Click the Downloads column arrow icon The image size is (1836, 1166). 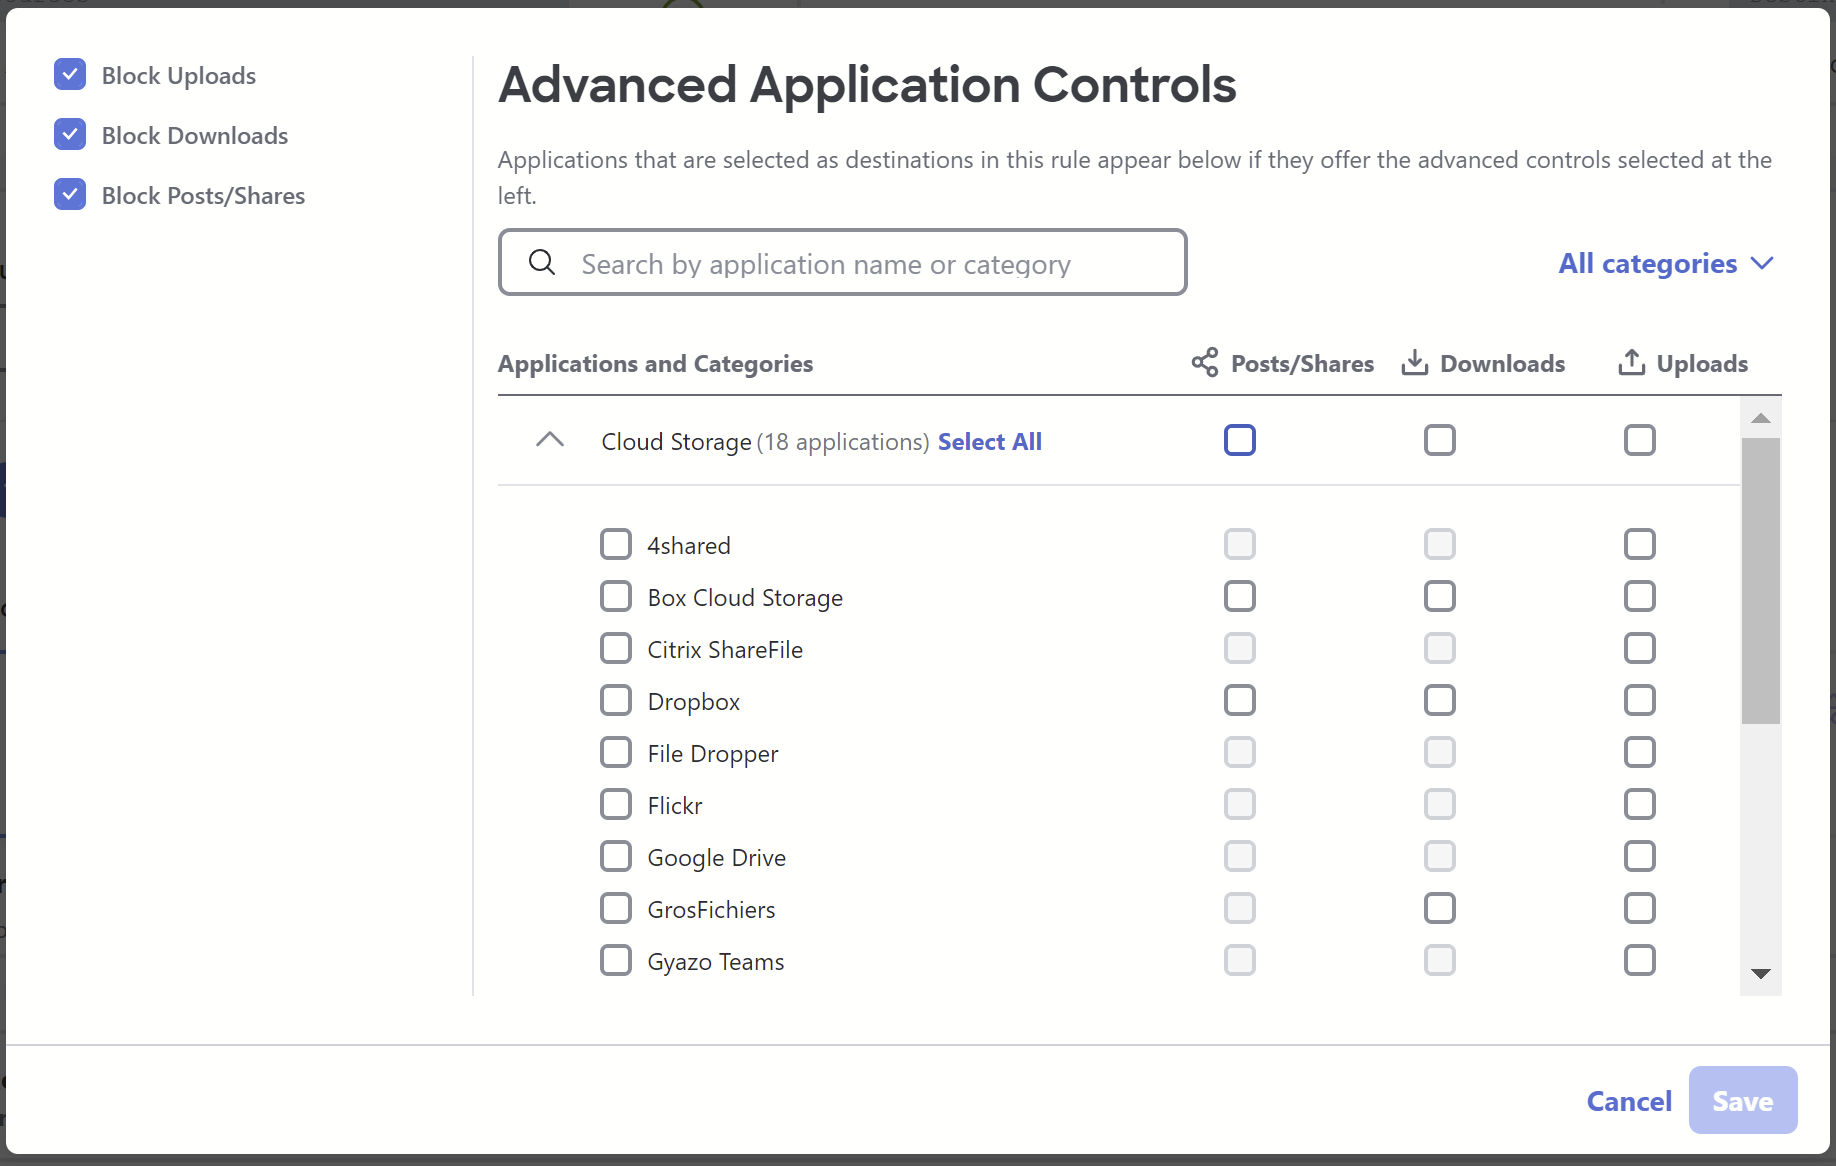pos(1415,362)
